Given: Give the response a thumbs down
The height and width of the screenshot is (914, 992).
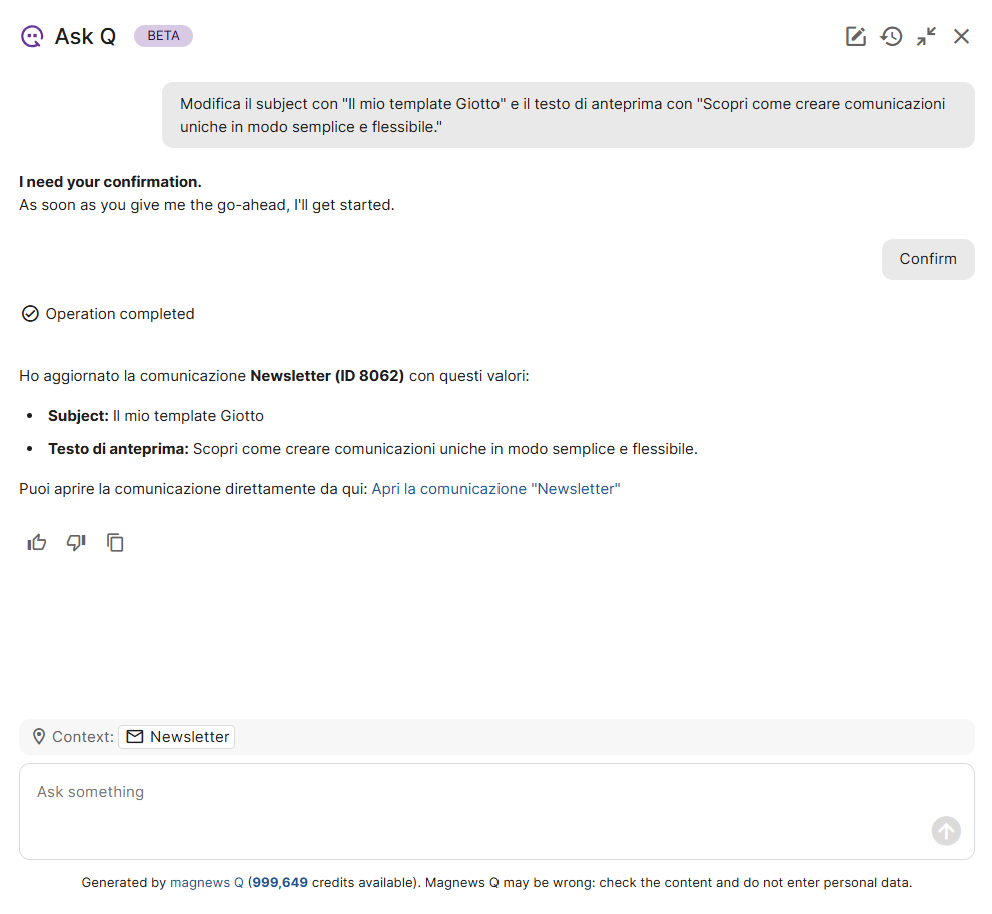Looking at the screenshot, I should [x=76, y=543].
